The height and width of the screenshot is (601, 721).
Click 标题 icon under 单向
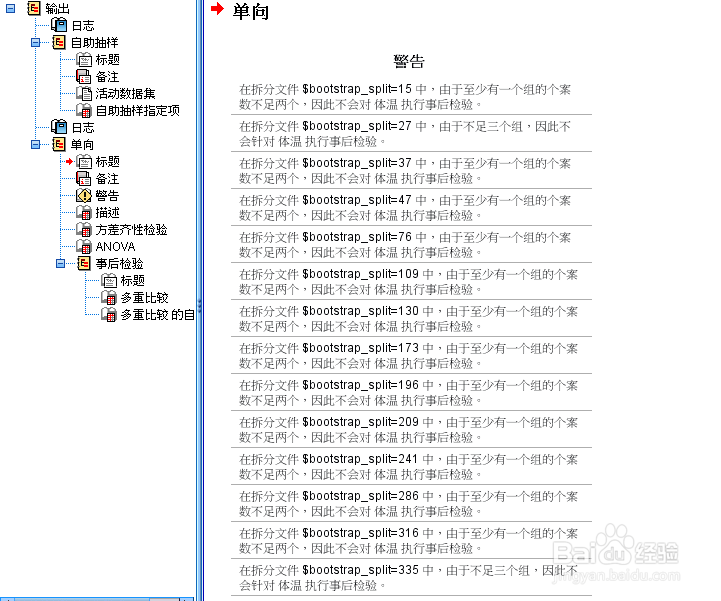click(x=84, y=162)
